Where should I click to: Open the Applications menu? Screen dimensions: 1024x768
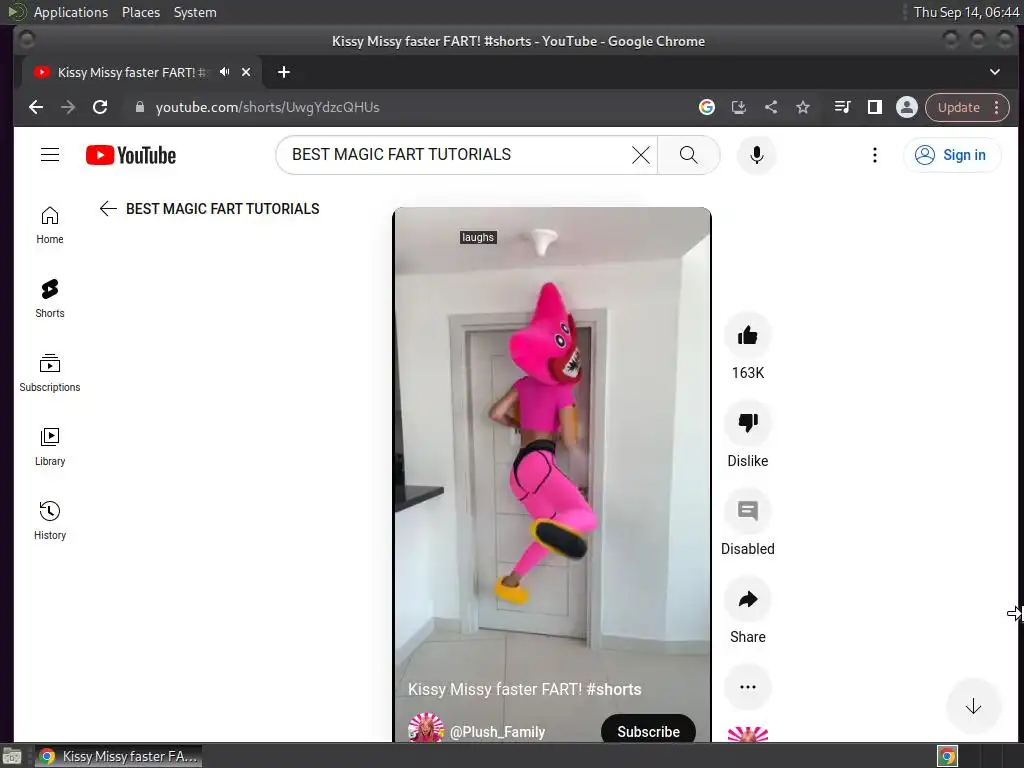(x=71, y=12)
